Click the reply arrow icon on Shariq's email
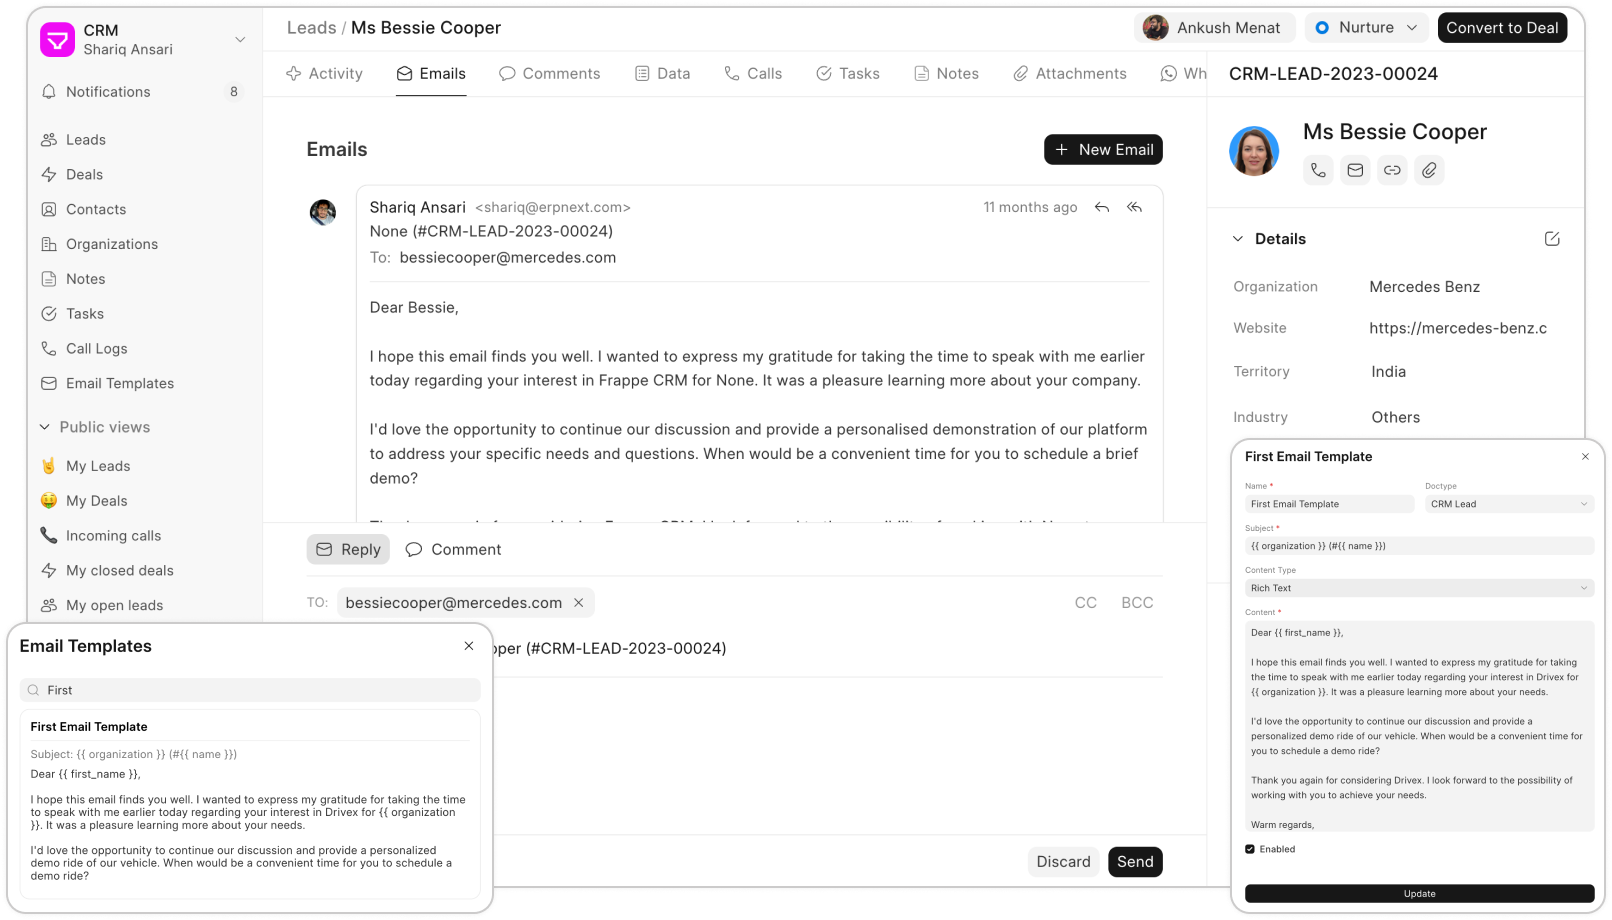 pyautogui.click(x=1101, y=208)
